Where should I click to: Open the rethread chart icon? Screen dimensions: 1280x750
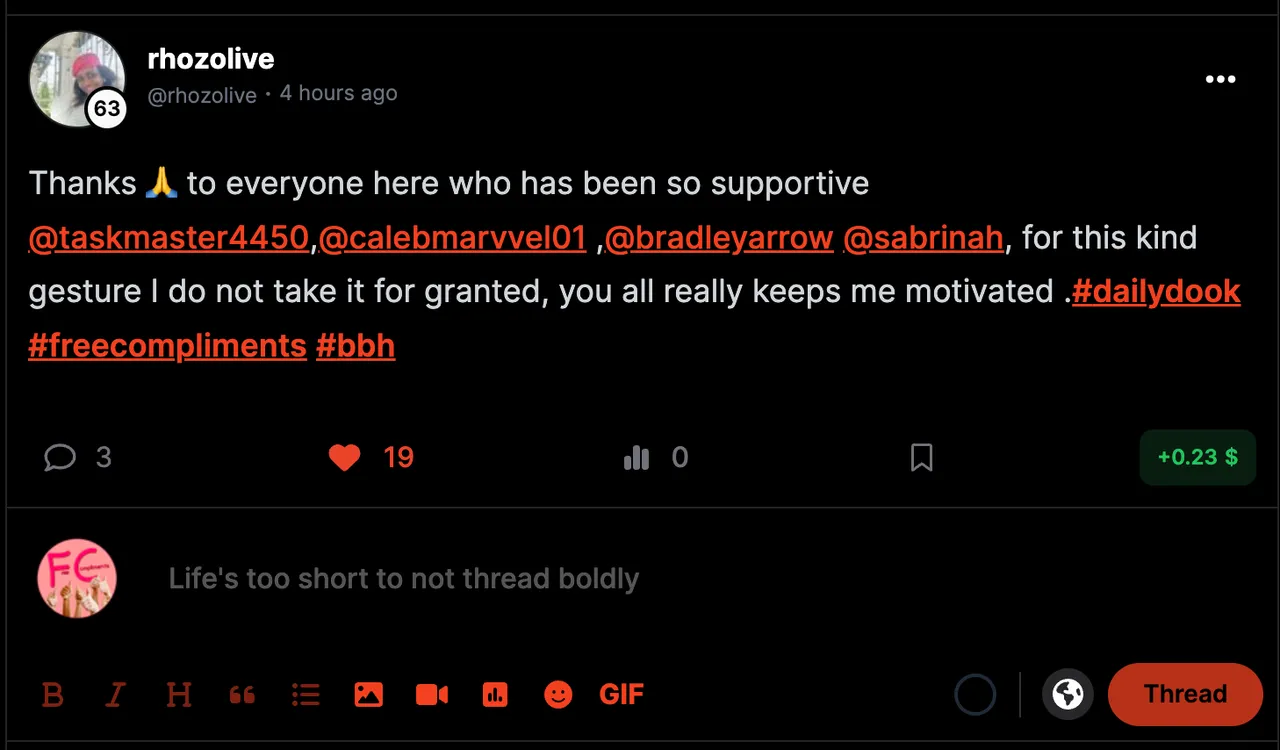tap(636, 458)
